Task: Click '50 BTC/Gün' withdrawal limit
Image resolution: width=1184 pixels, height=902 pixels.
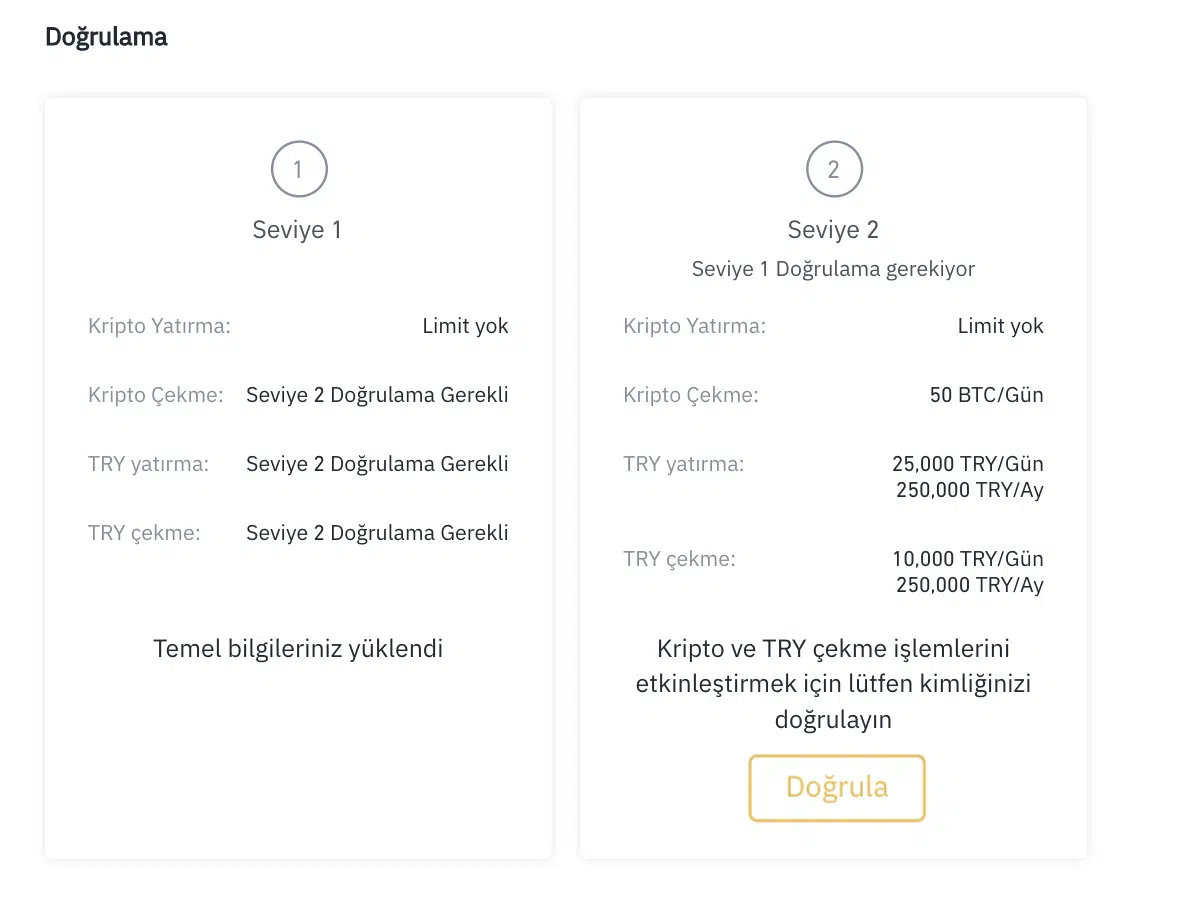Action: (986, 395)
